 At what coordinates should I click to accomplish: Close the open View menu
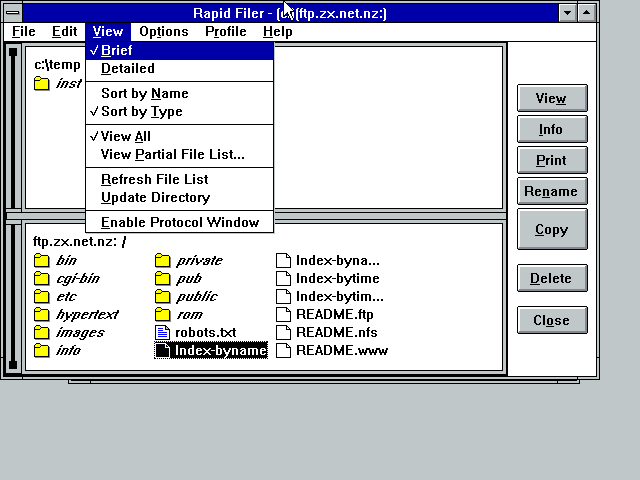point(108,31)
